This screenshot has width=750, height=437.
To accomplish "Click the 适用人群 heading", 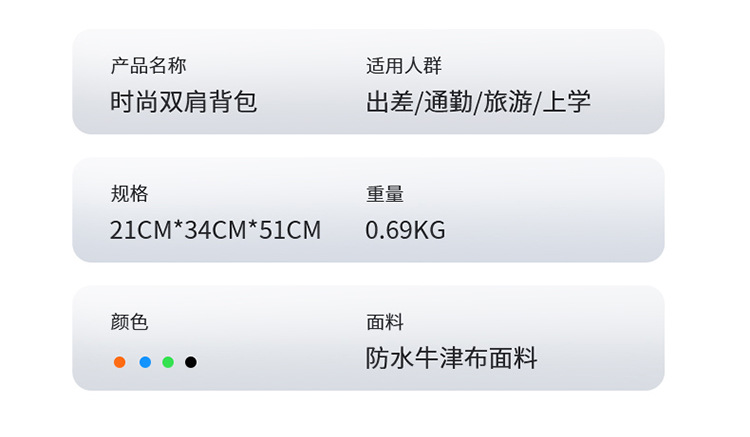I will [403, 66].
